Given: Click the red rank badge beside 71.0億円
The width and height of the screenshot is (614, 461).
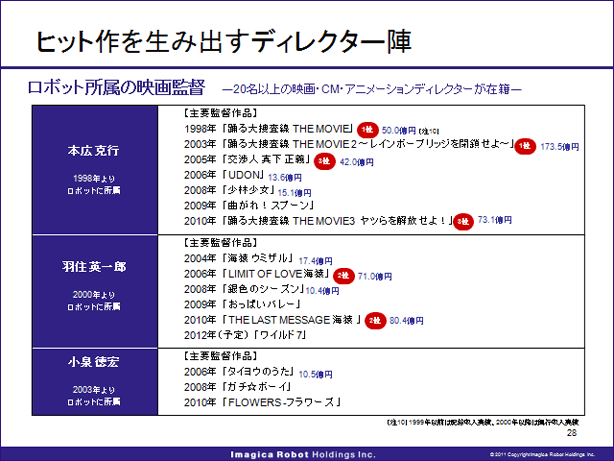Looking at the screenshot, I should coord(343,276).
